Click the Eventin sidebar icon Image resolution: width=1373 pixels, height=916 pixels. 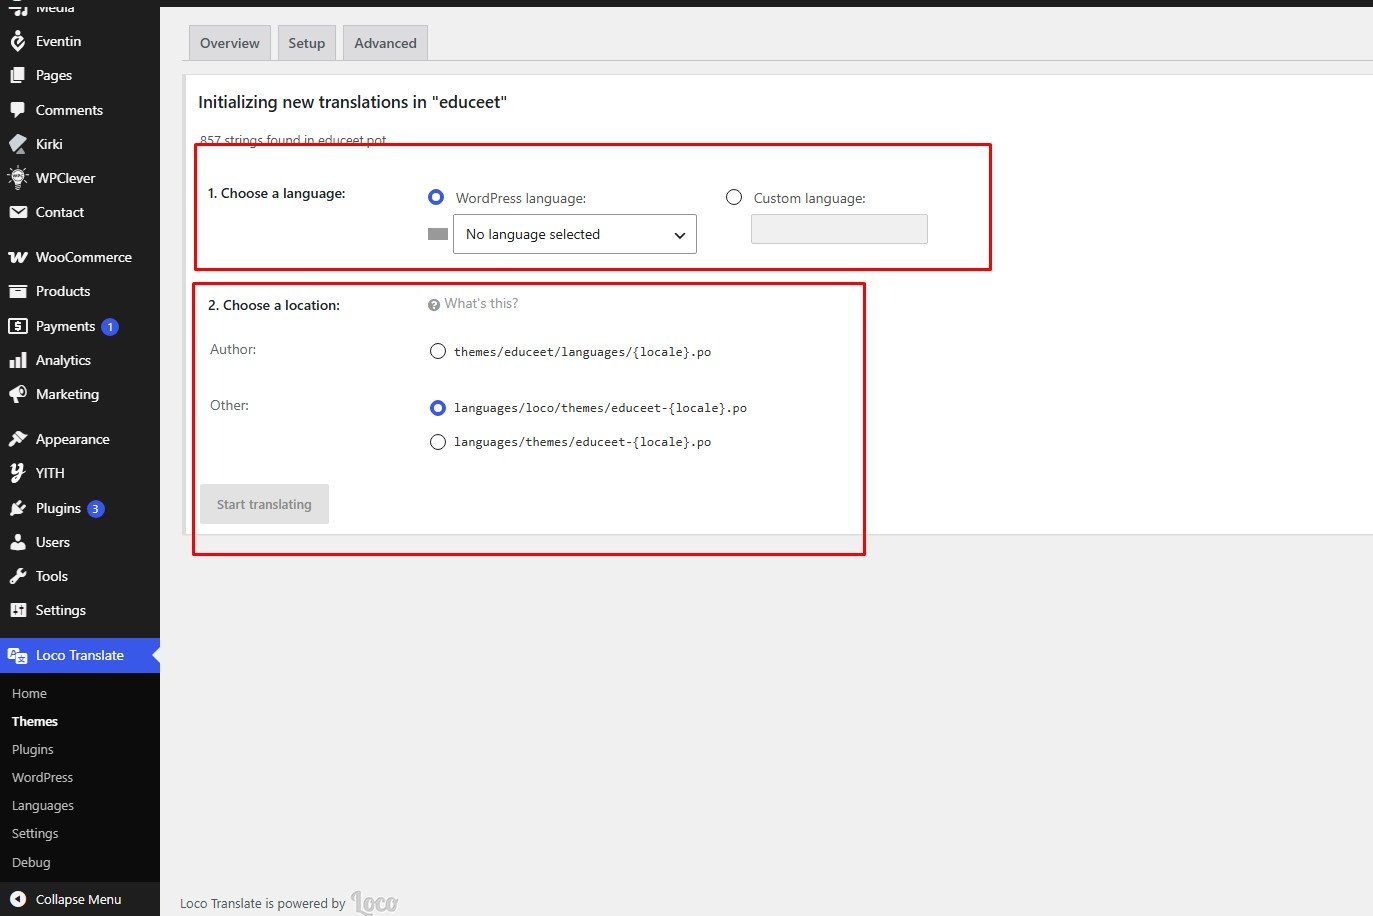coord(17,41)
